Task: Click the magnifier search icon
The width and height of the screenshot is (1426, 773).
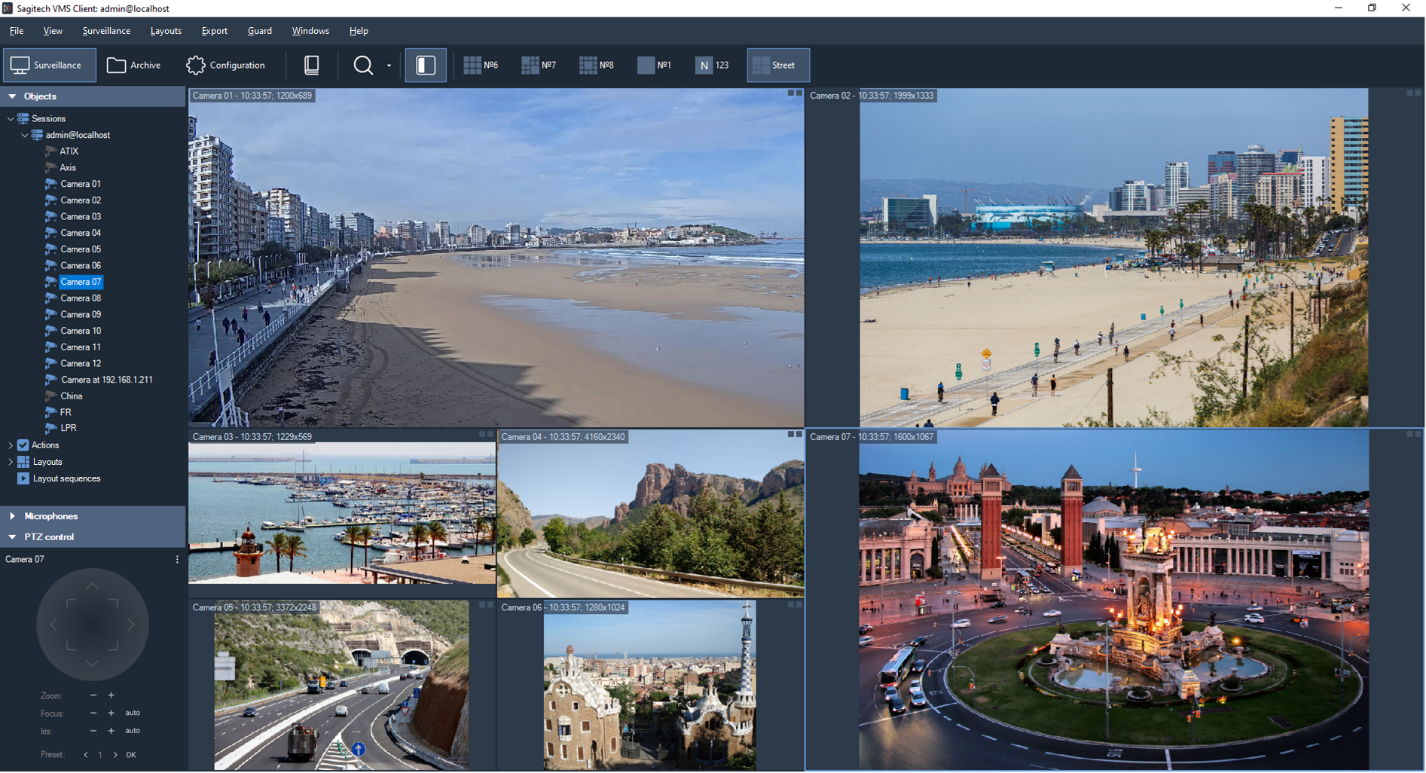Action: tap(363, 65)
